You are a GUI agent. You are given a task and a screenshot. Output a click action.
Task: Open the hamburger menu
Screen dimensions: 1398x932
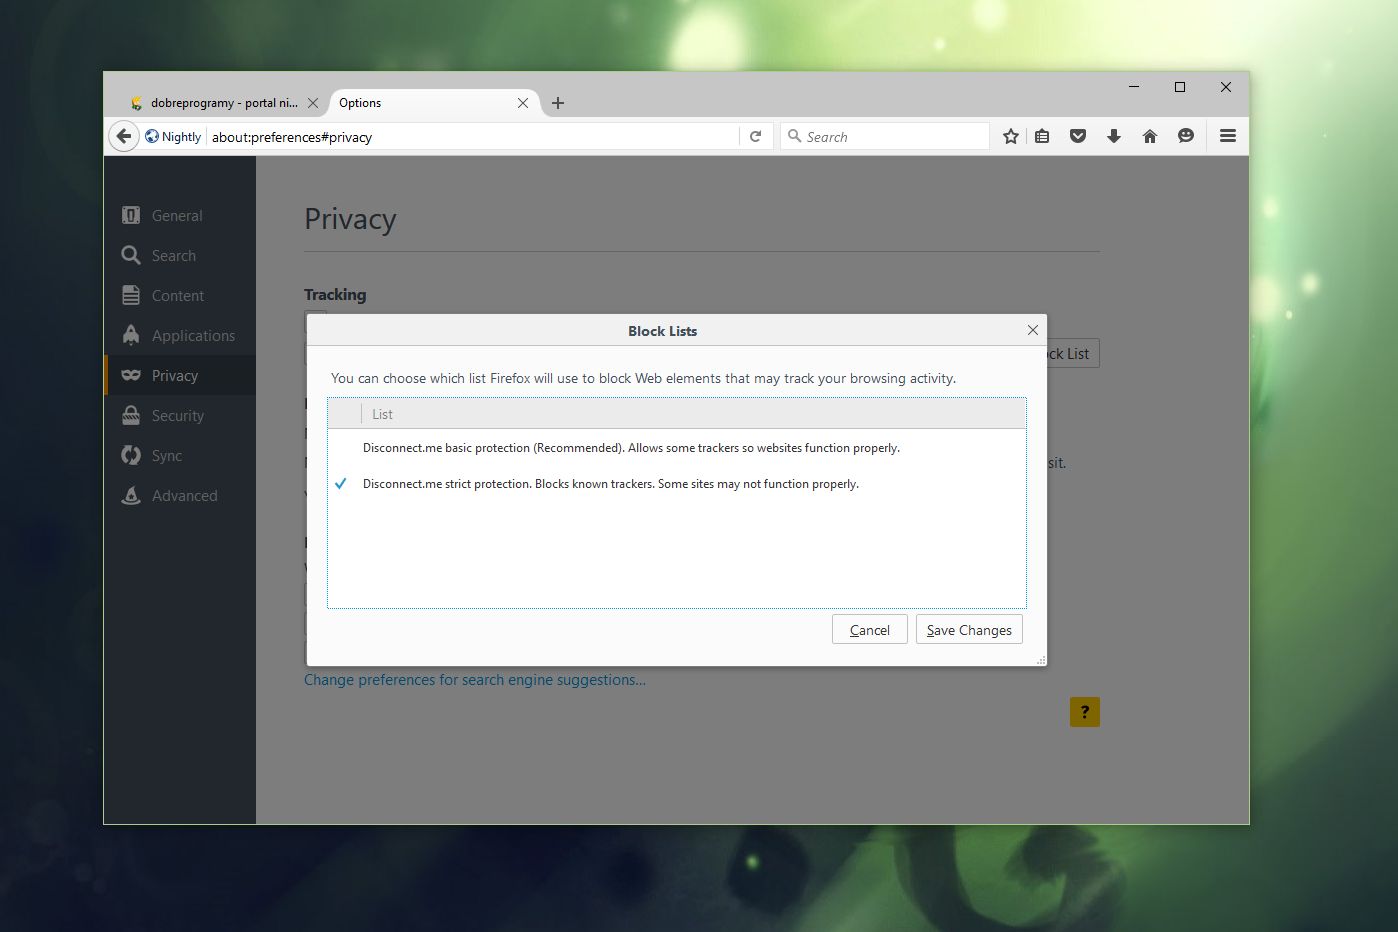(1228, 136)
